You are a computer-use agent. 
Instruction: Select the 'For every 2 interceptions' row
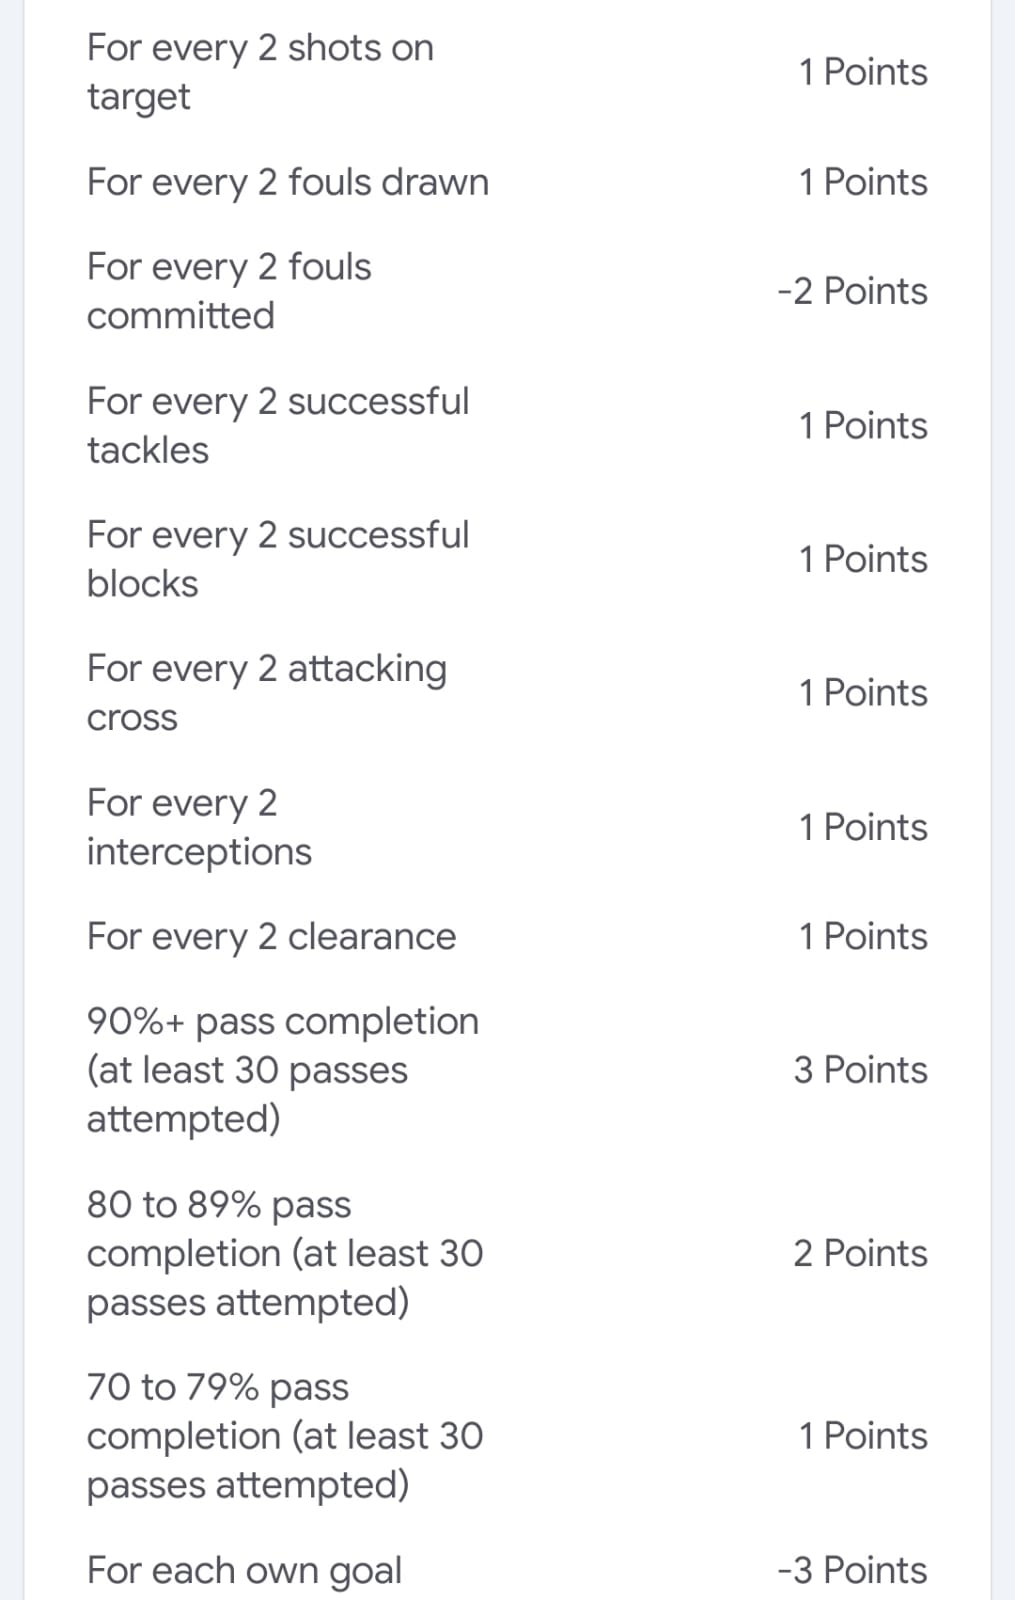[x=199, y=827]
